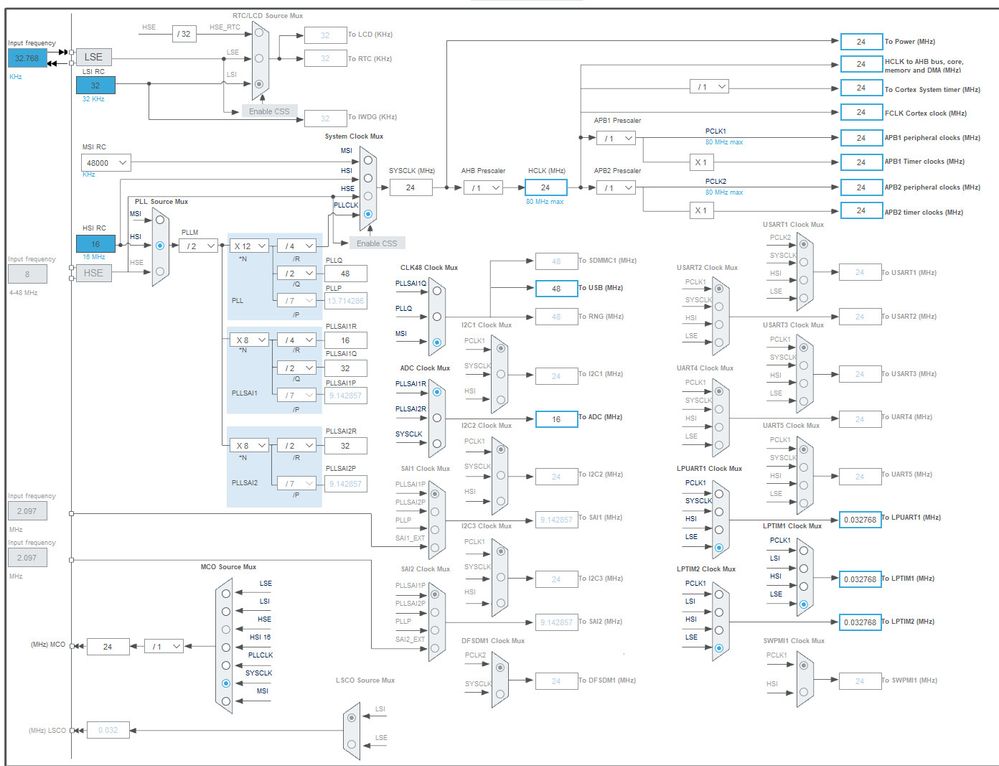Select MSI in System Clock Mux
Screen dimensions: 999x766
pos(368,161)
